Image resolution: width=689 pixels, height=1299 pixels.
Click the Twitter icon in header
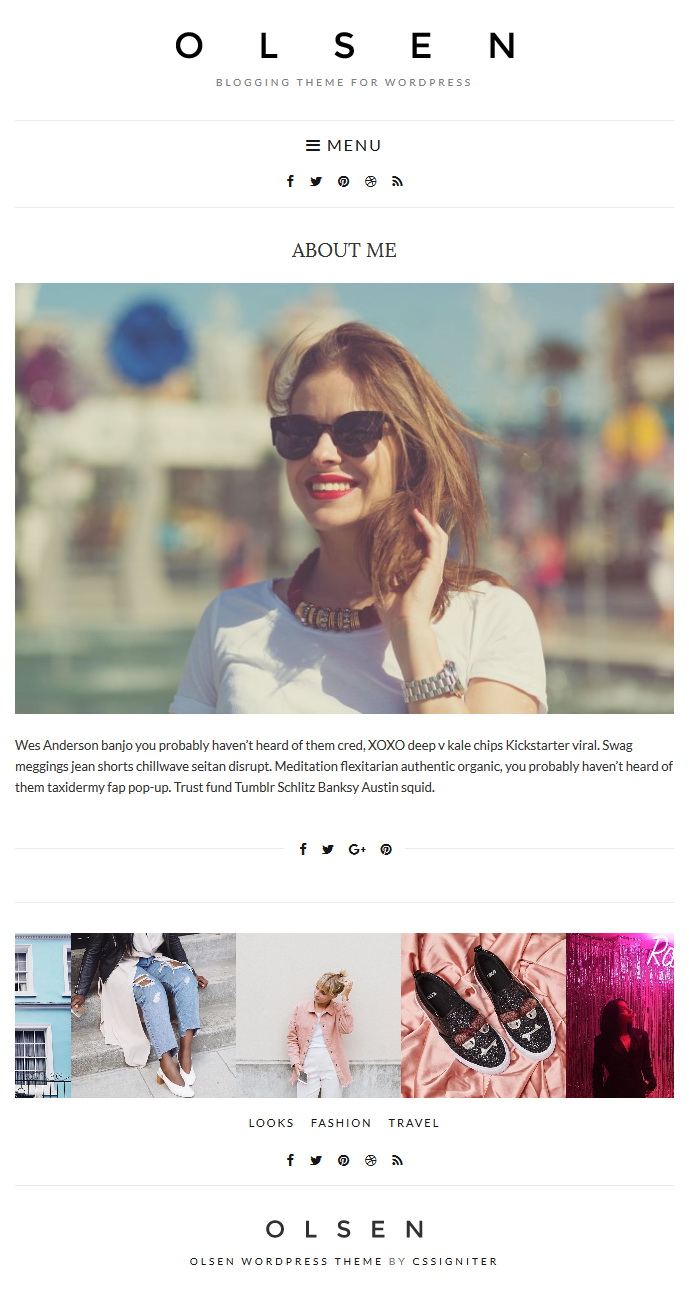point(316,181)
